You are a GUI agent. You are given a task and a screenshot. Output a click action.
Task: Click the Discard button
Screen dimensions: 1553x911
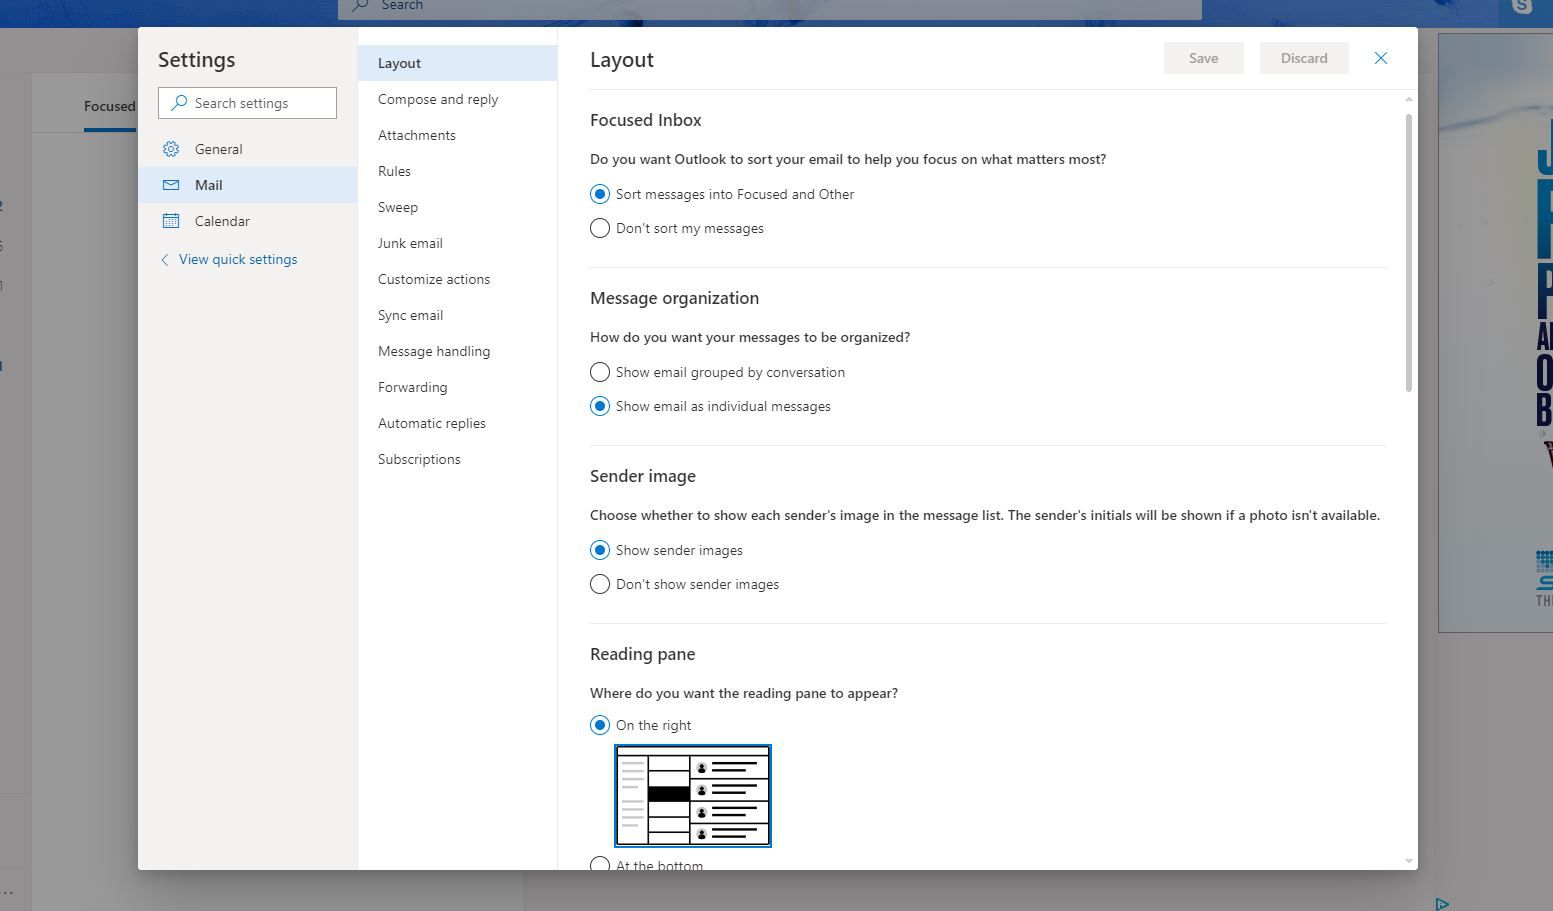(1304, 58)
